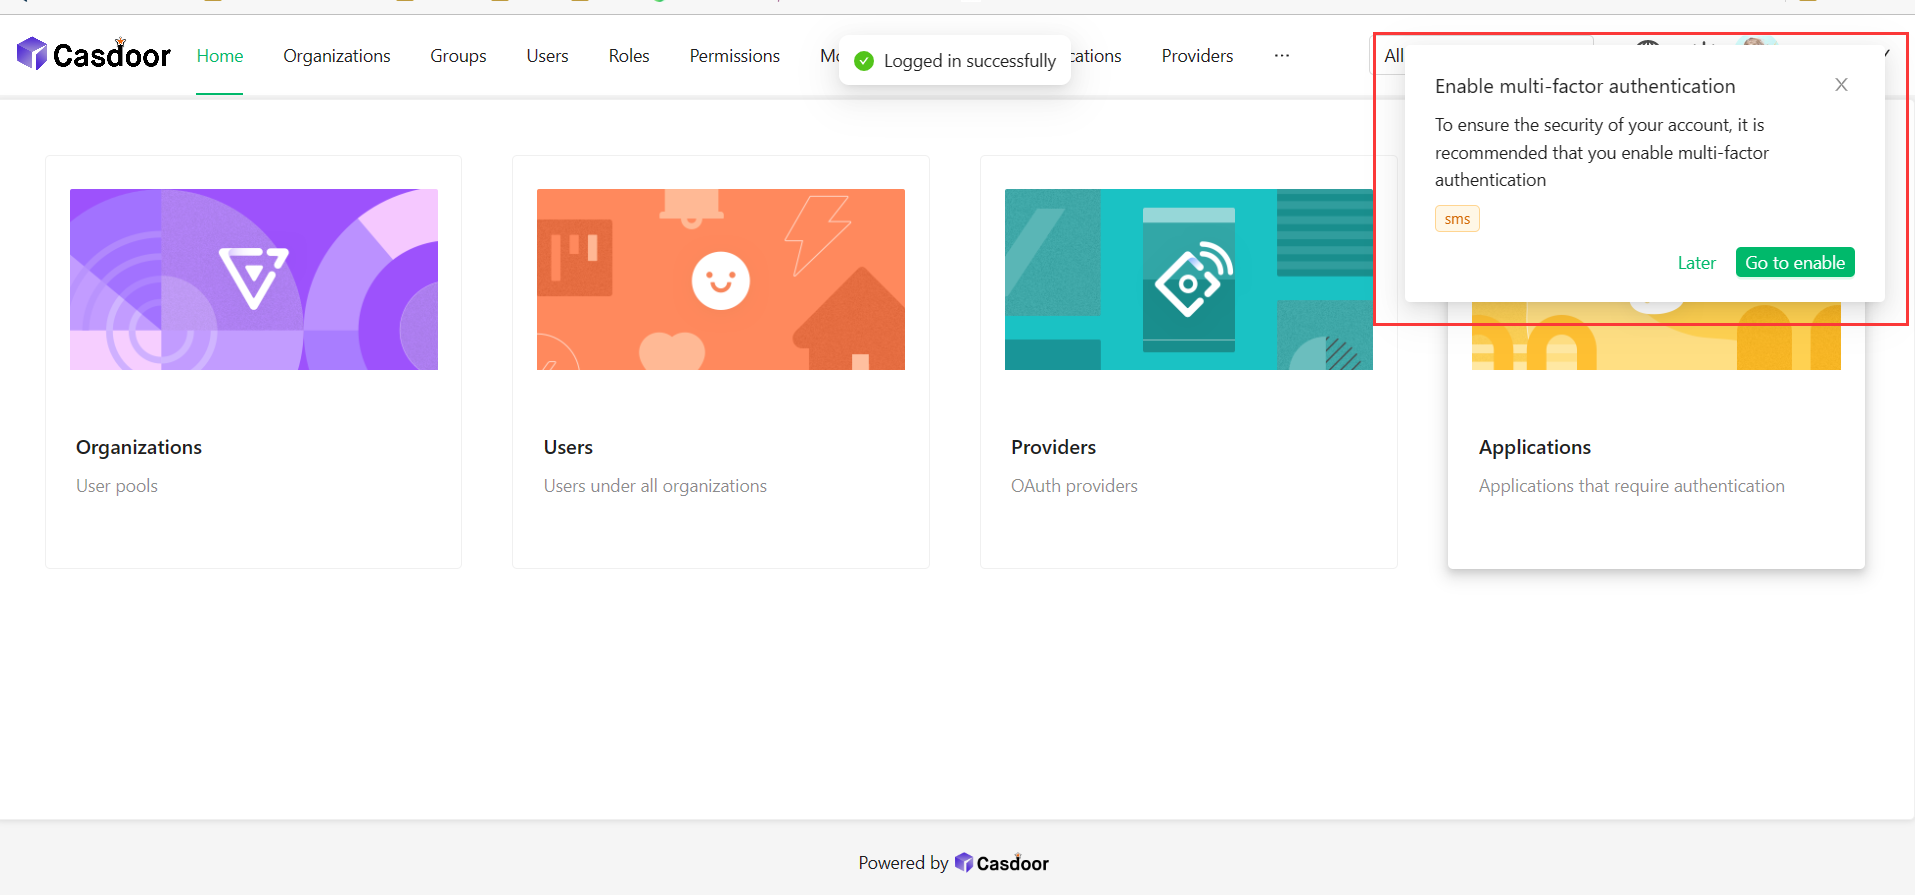Click the Casdoor logo in the footer
The height and width of the screenshot is (895, 1915).
coord(1001,863)
